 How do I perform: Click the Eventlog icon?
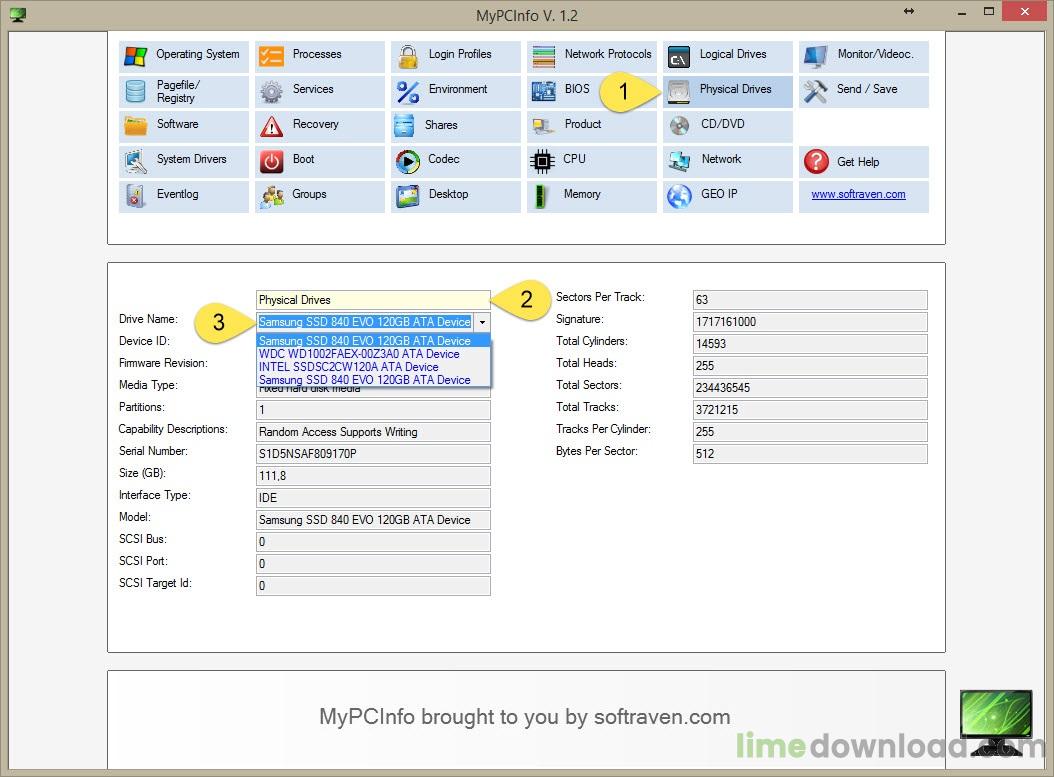[x=135, y=196]
